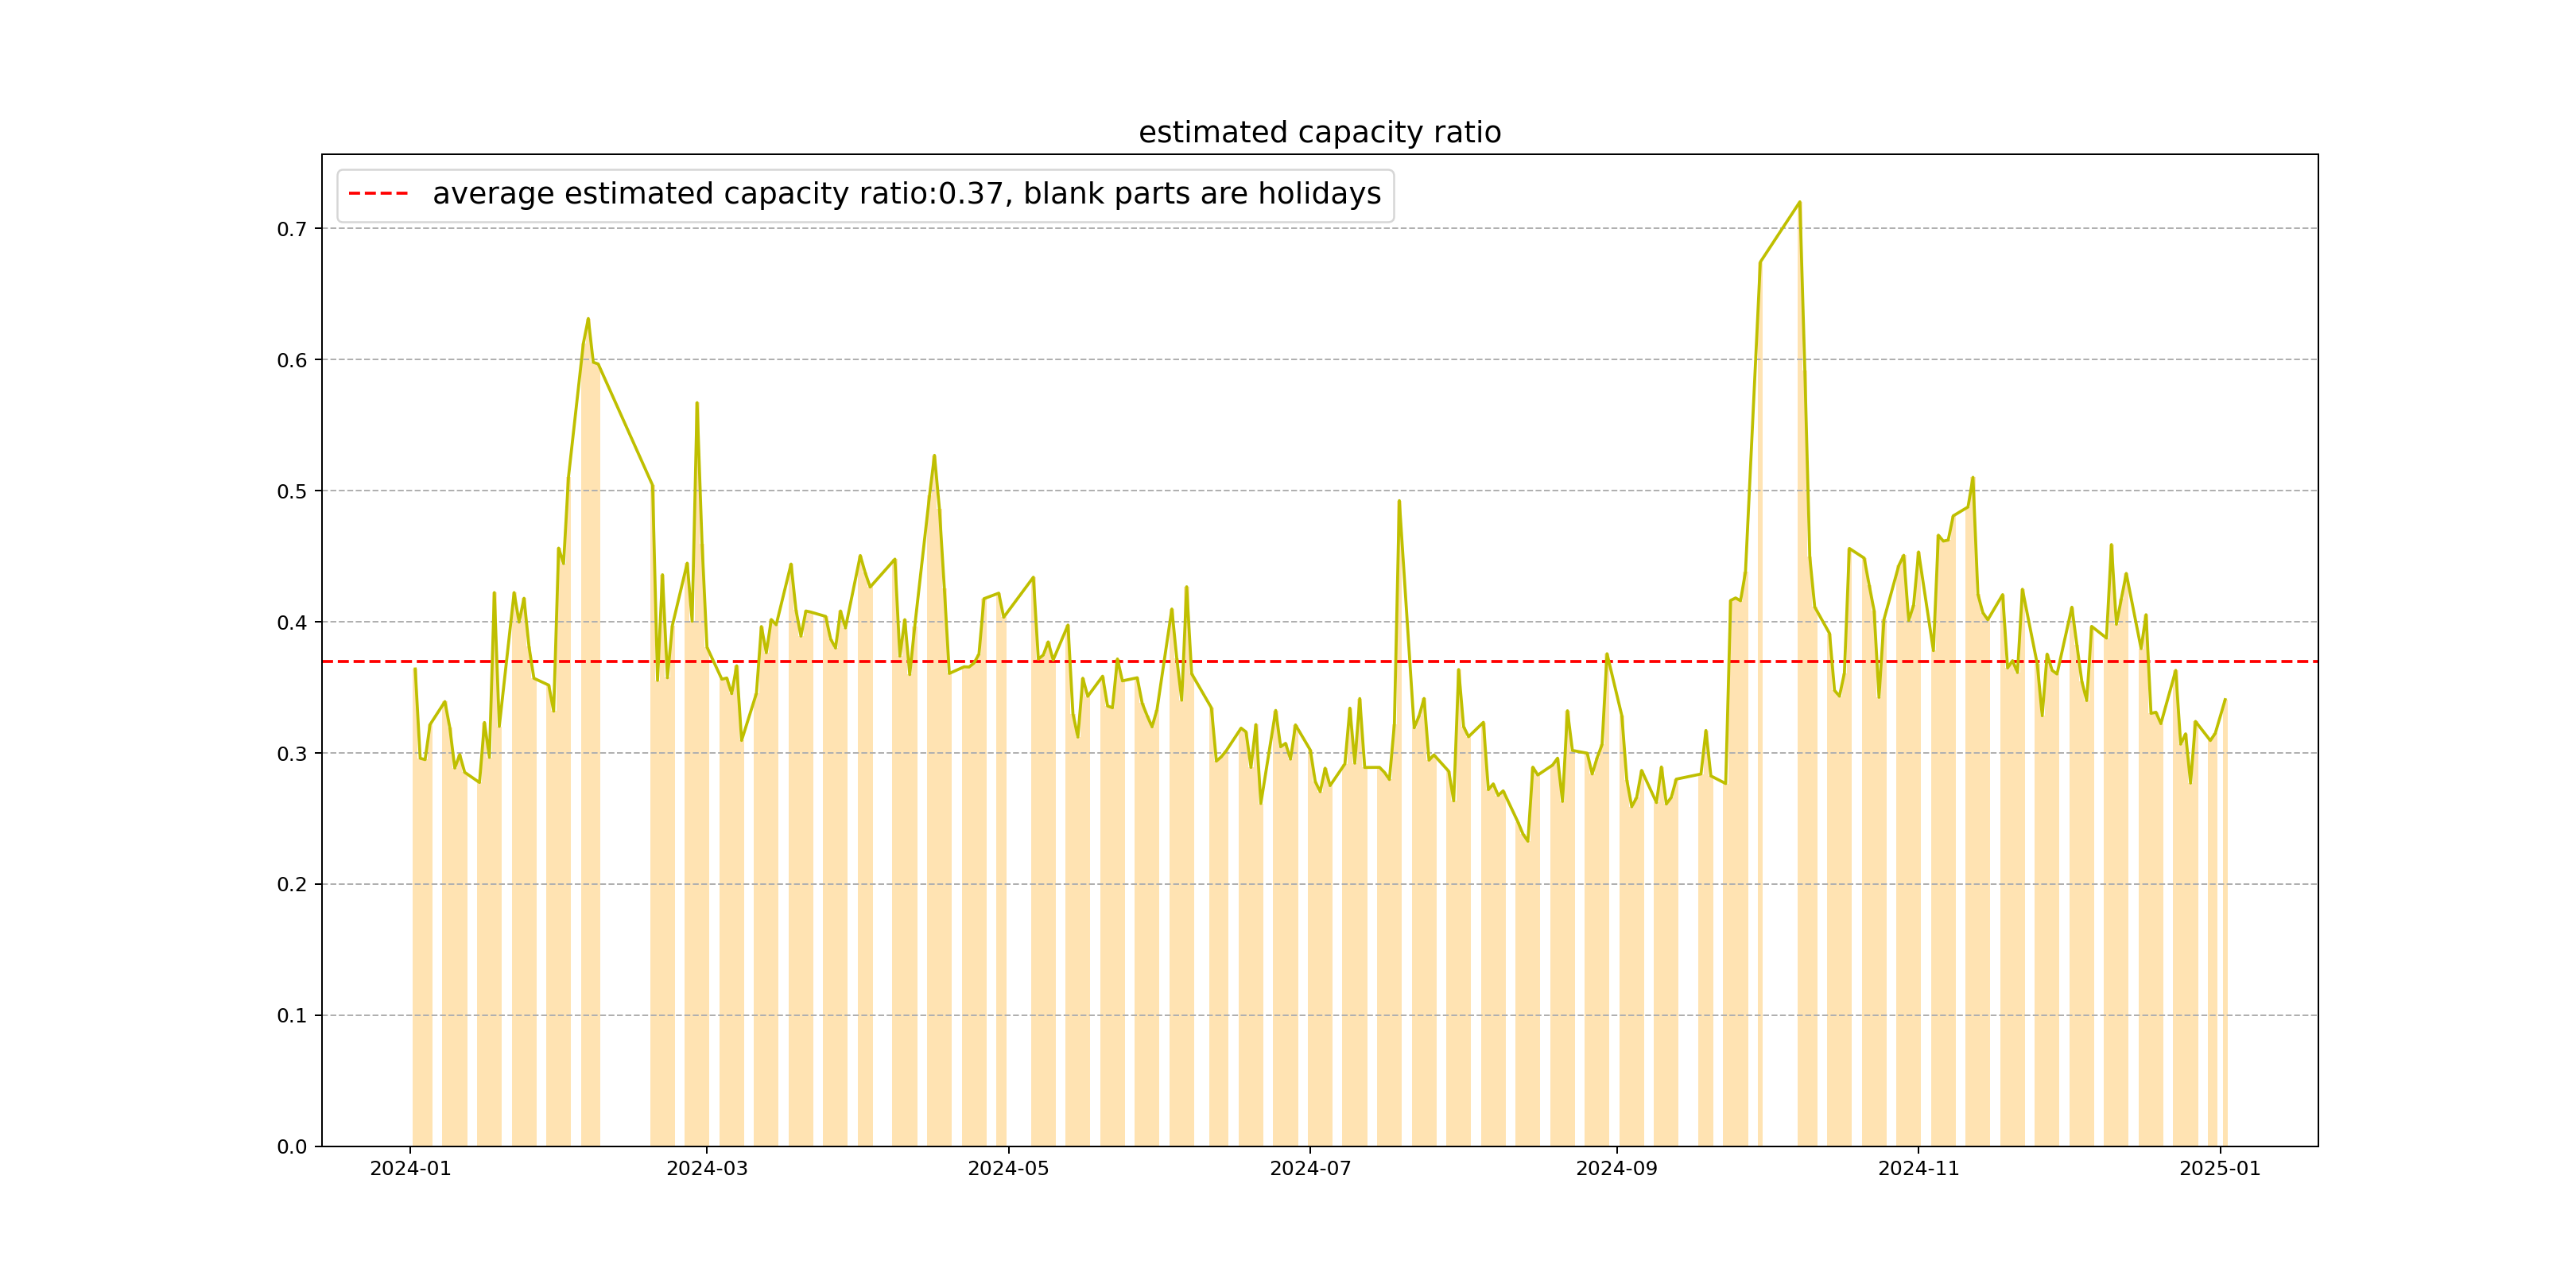Screen dimensions: 2576x1288
Task: Select the 2024-01 x-axis date label
Action: pyautogui.click(x=410, y=1169)
